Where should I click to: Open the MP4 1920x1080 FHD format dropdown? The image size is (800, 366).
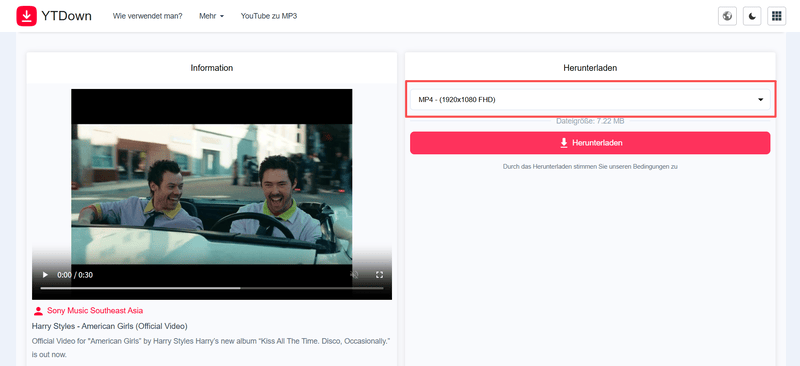click(x=590, y=100)
